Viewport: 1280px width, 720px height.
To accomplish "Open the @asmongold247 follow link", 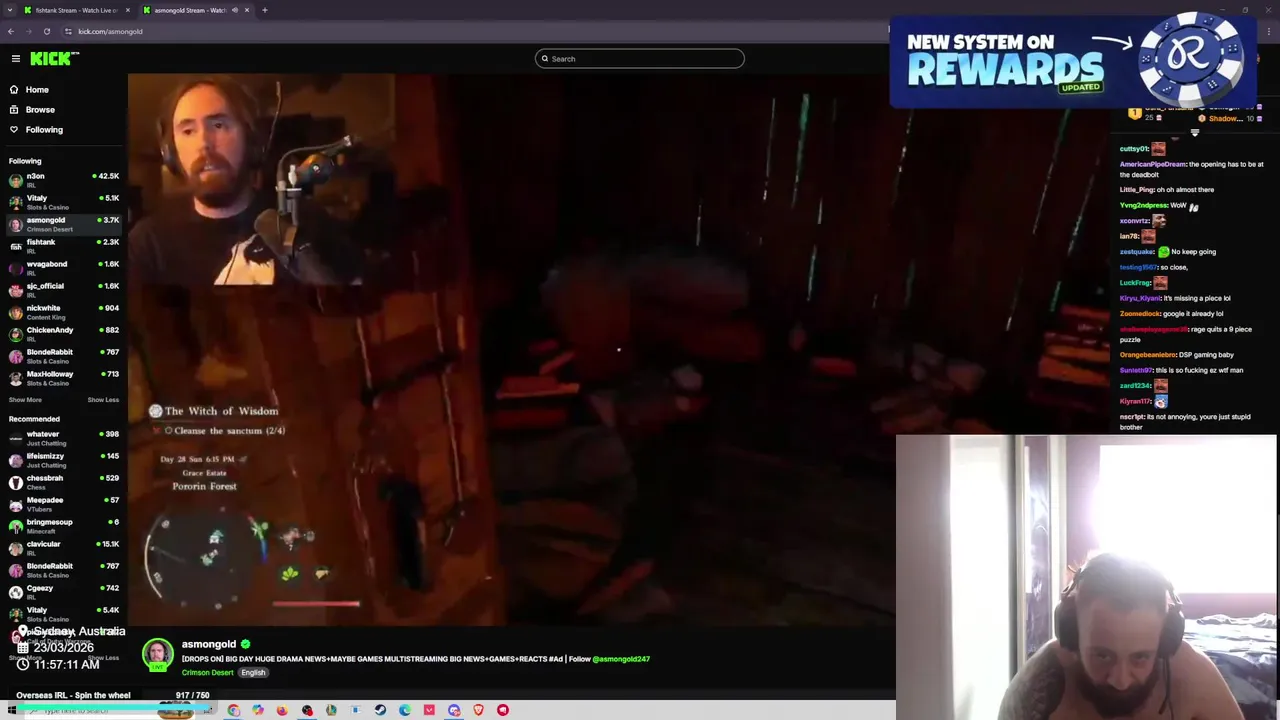I will click(621, 659).
